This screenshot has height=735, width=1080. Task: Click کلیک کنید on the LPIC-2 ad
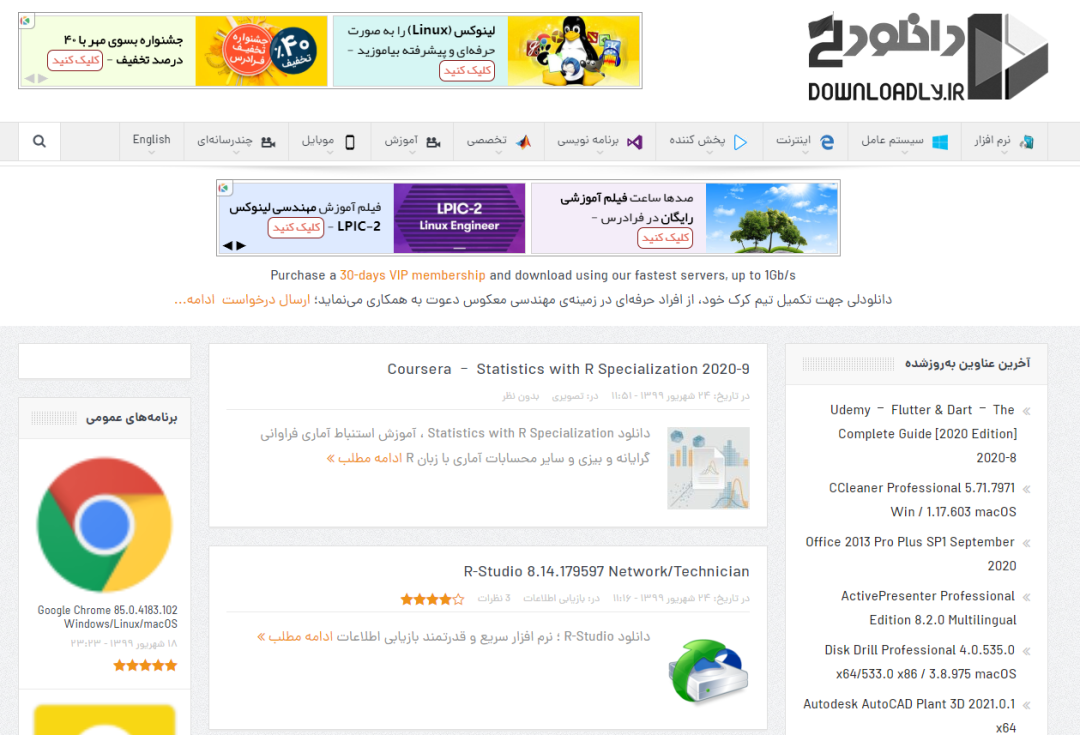(x=295, y=227)
